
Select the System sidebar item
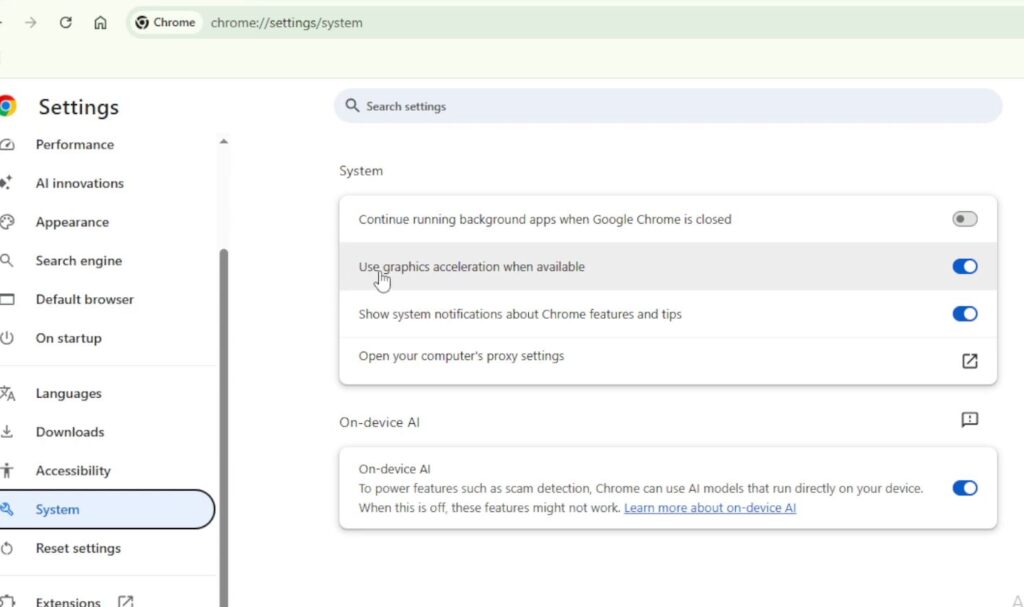(106, 509)
